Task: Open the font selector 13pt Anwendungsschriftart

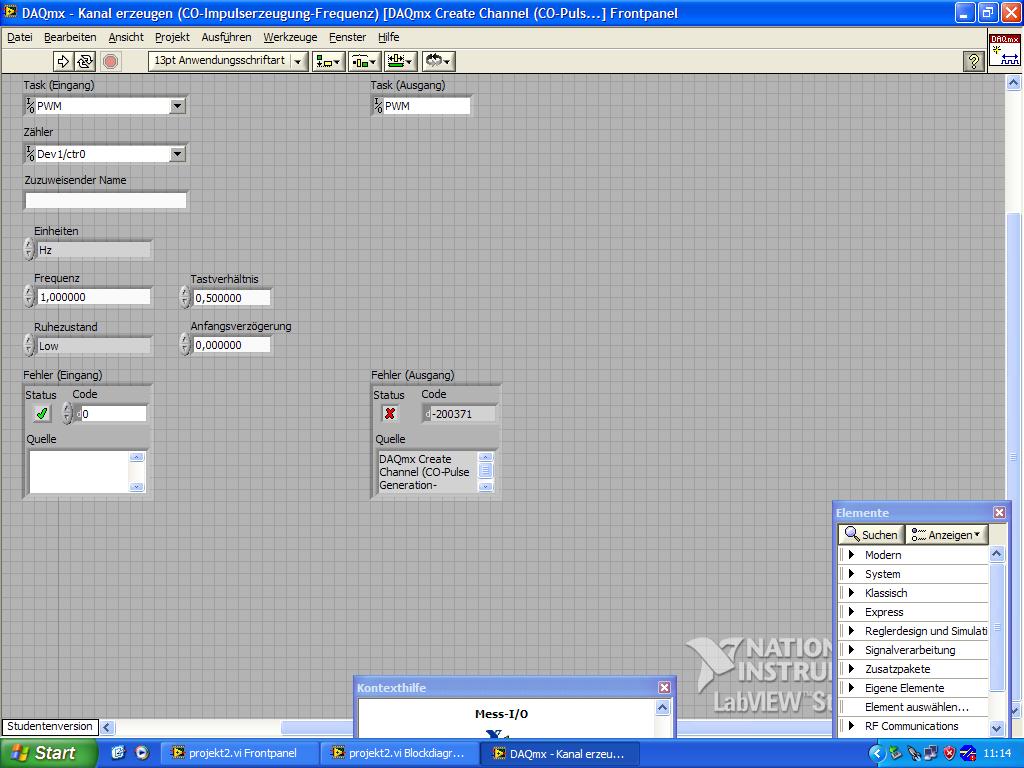Action: click(228, 61)
